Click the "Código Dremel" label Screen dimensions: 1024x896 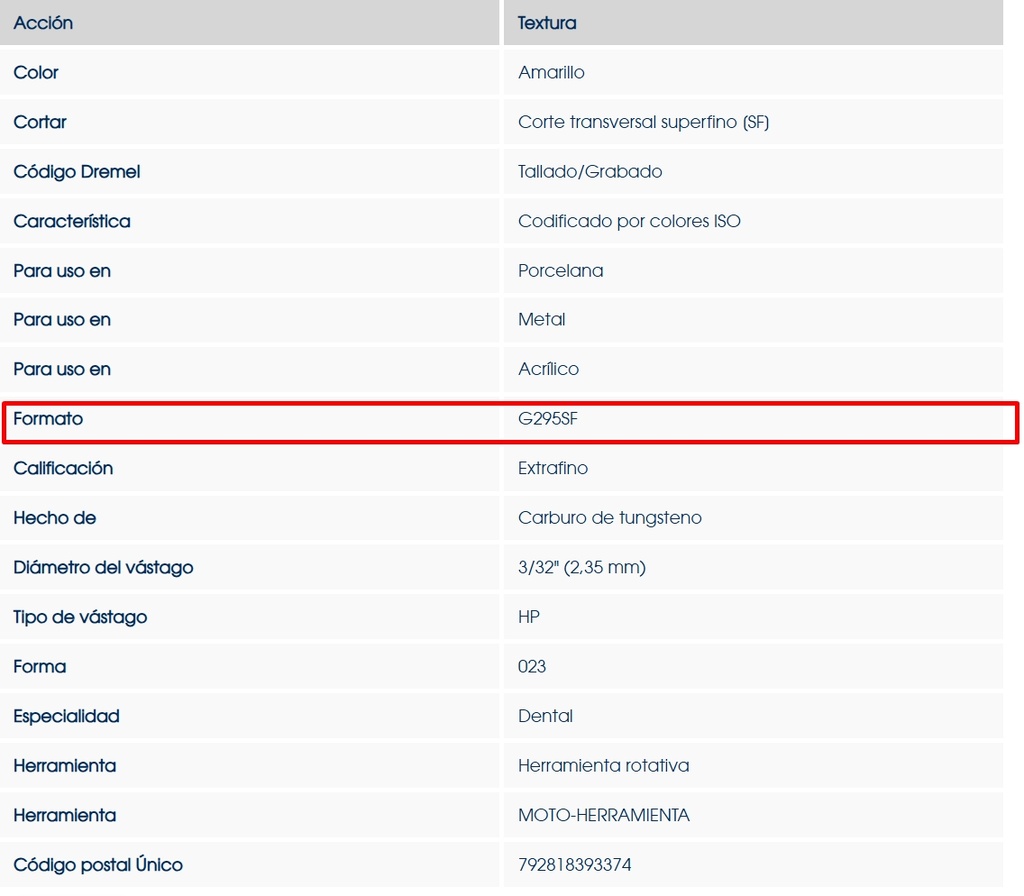(77, 172)
